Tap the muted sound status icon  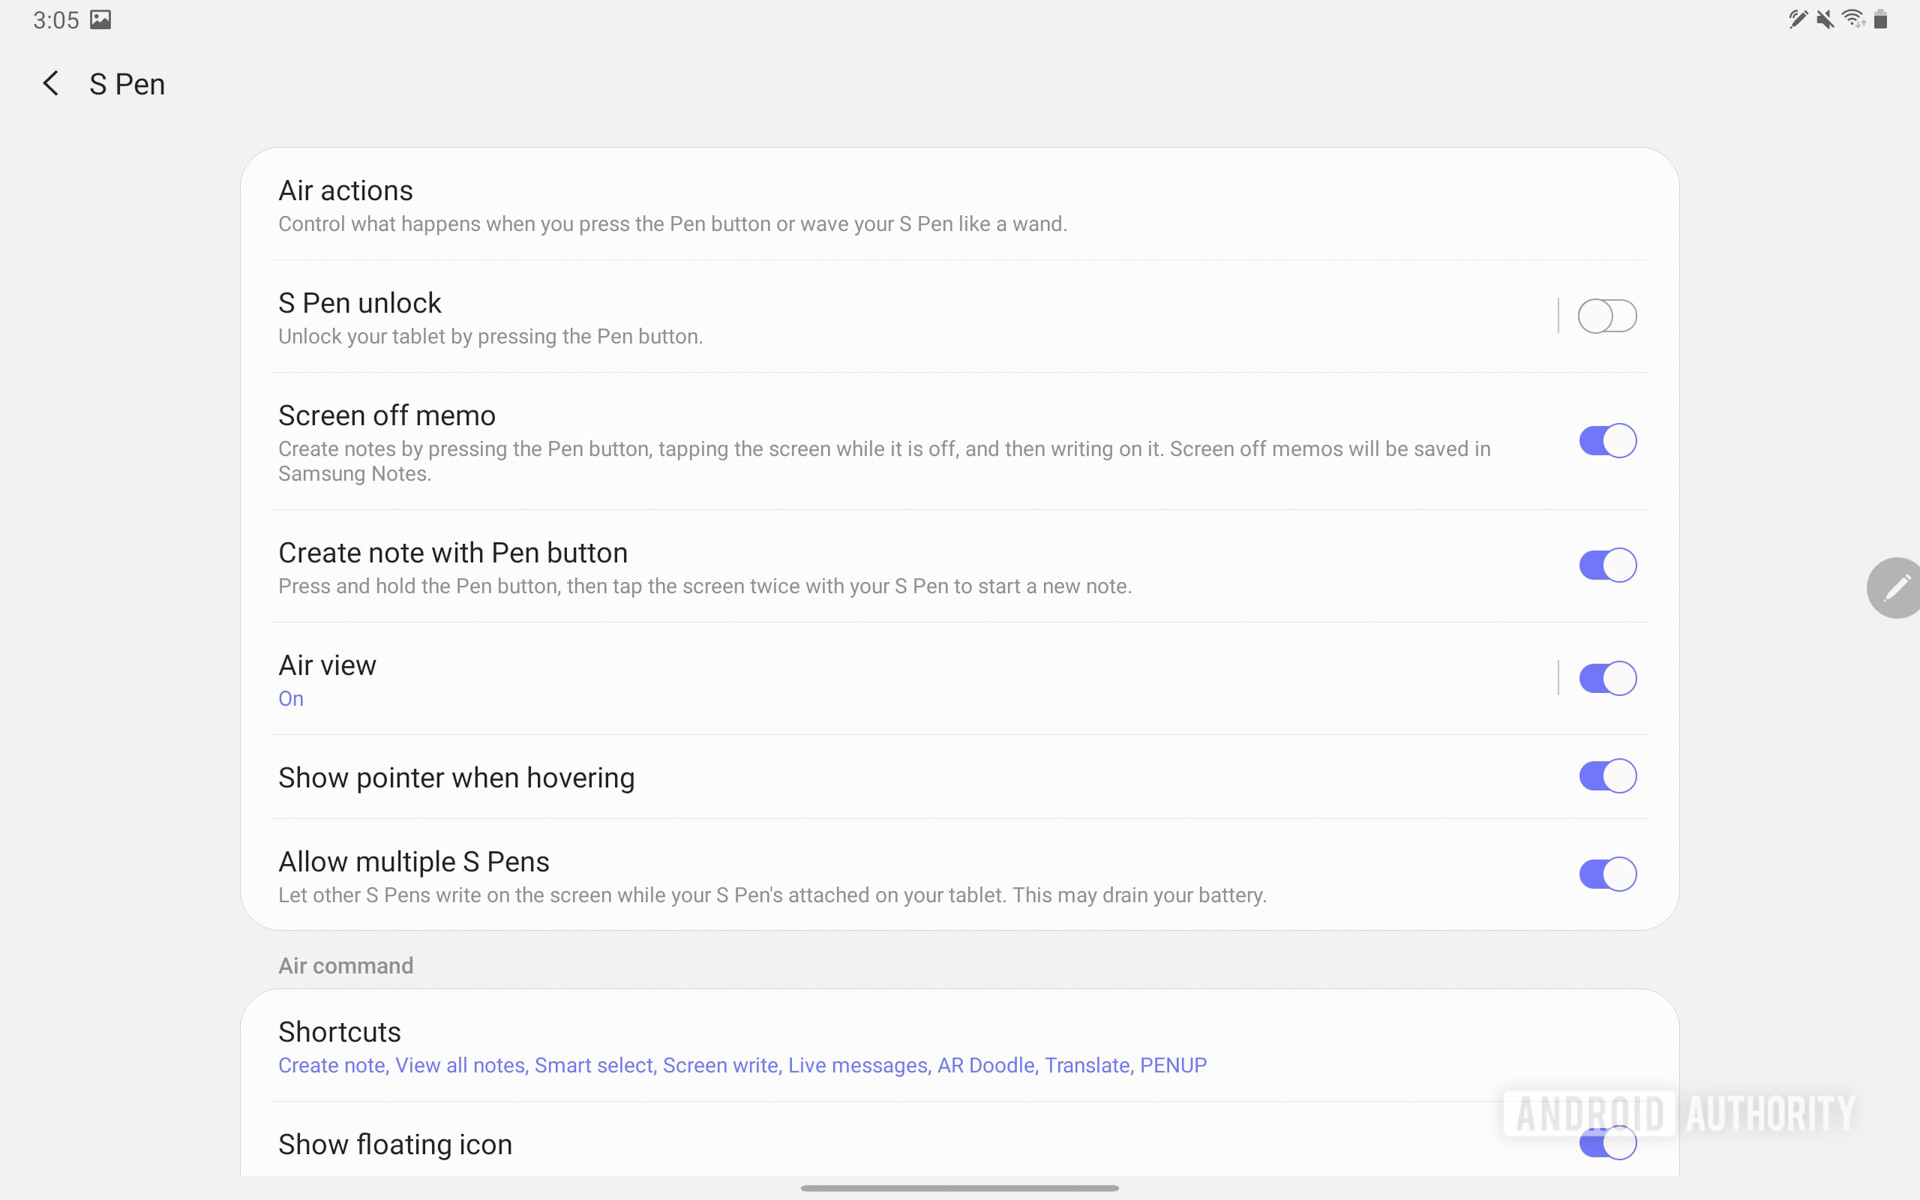(x=1825, y=19)
